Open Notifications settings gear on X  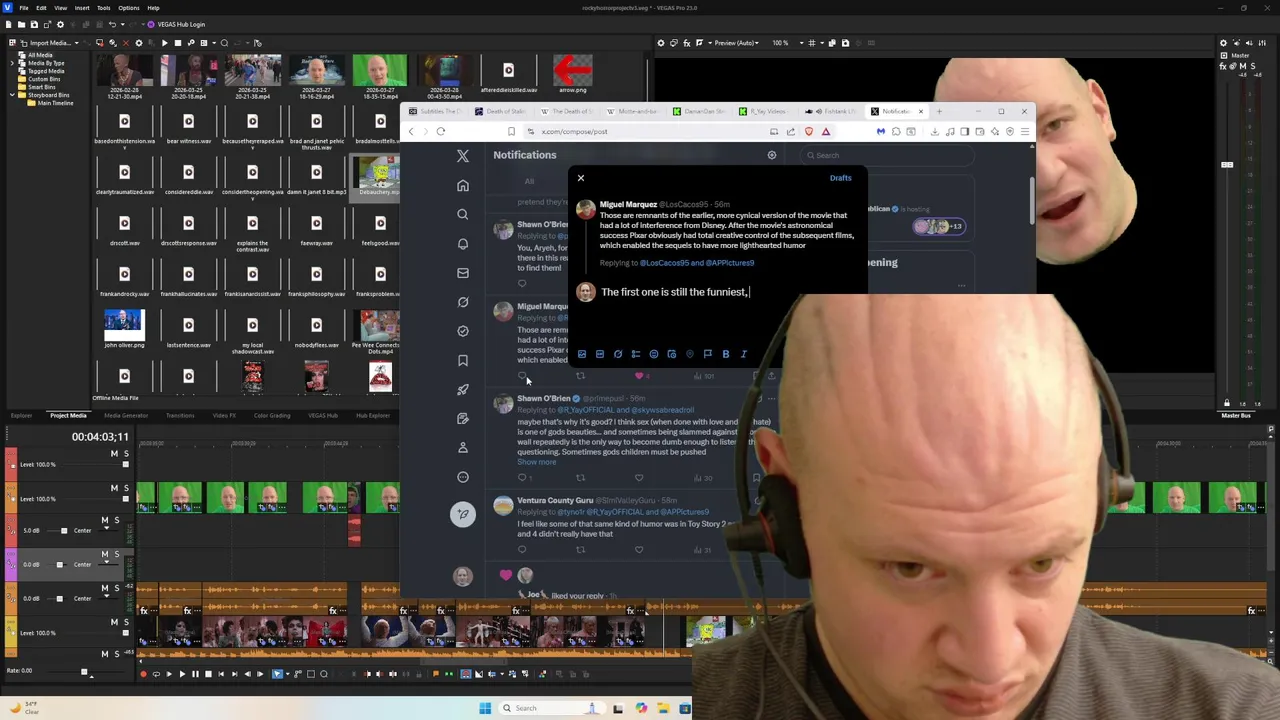[x=772, y=155]
